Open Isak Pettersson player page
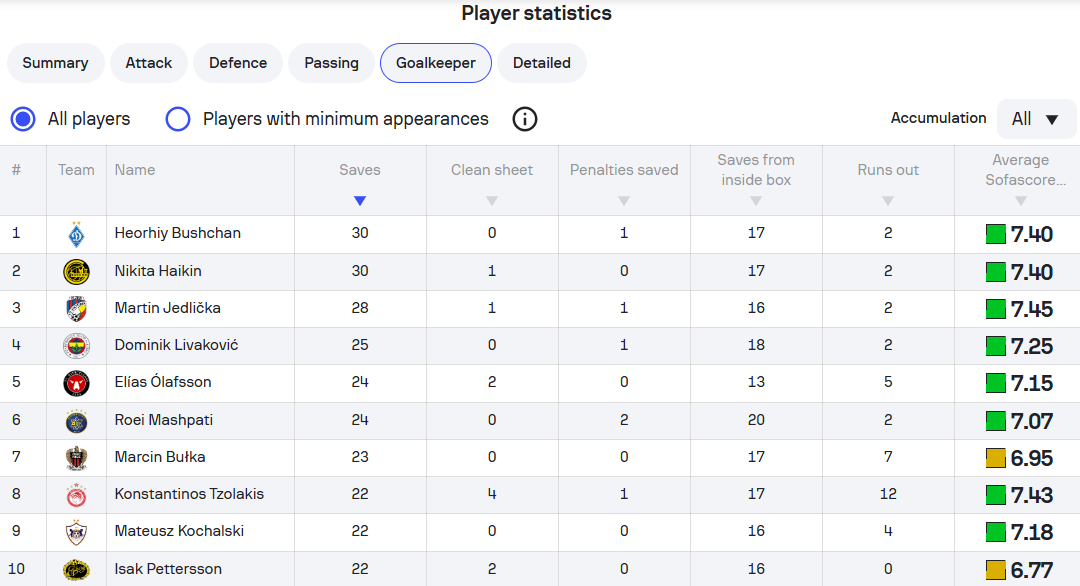The height and width of the screenshot is (586, 1080). coord(168,569)
